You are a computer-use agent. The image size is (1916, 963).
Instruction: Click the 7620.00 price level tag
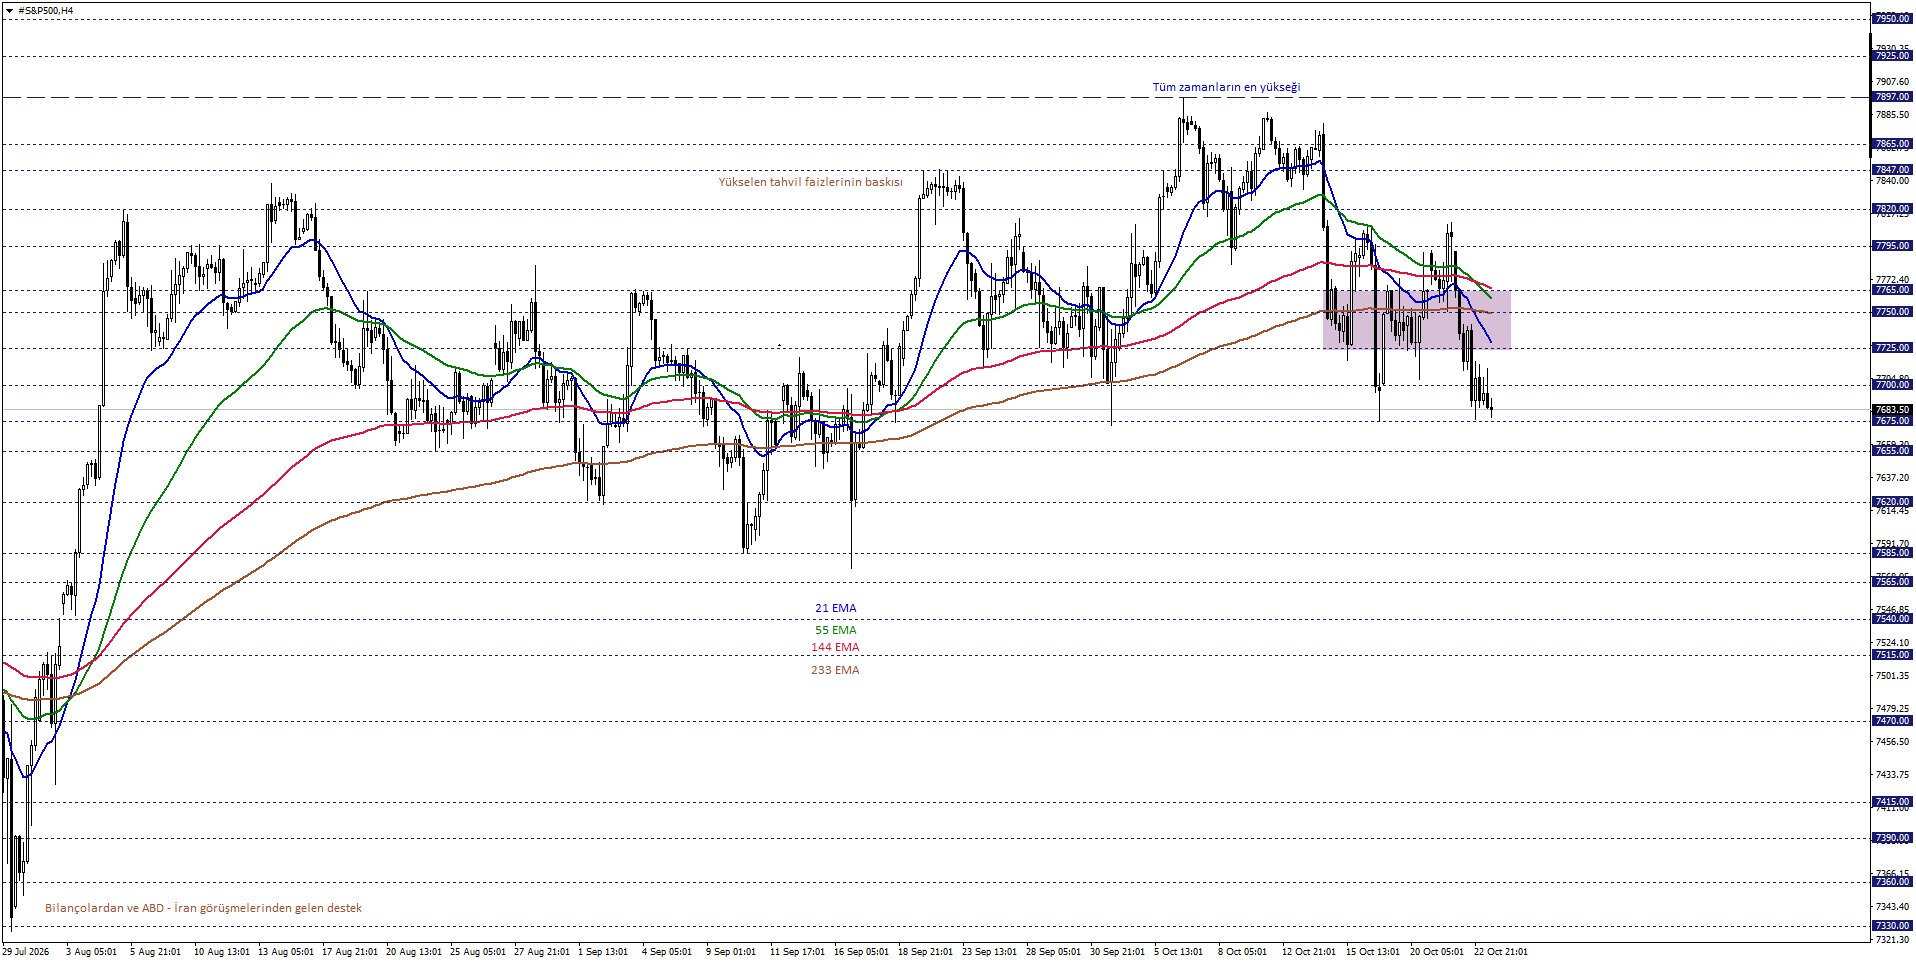coord(1891,502)
